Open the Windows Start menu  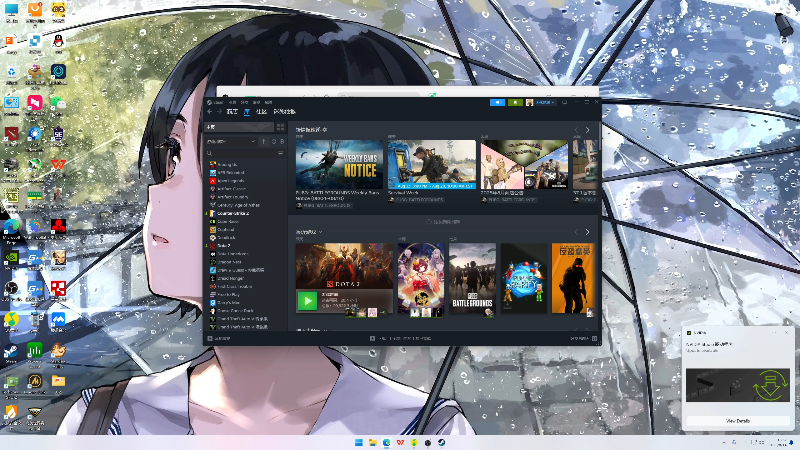pyautogui.click(x=359, y=442)
